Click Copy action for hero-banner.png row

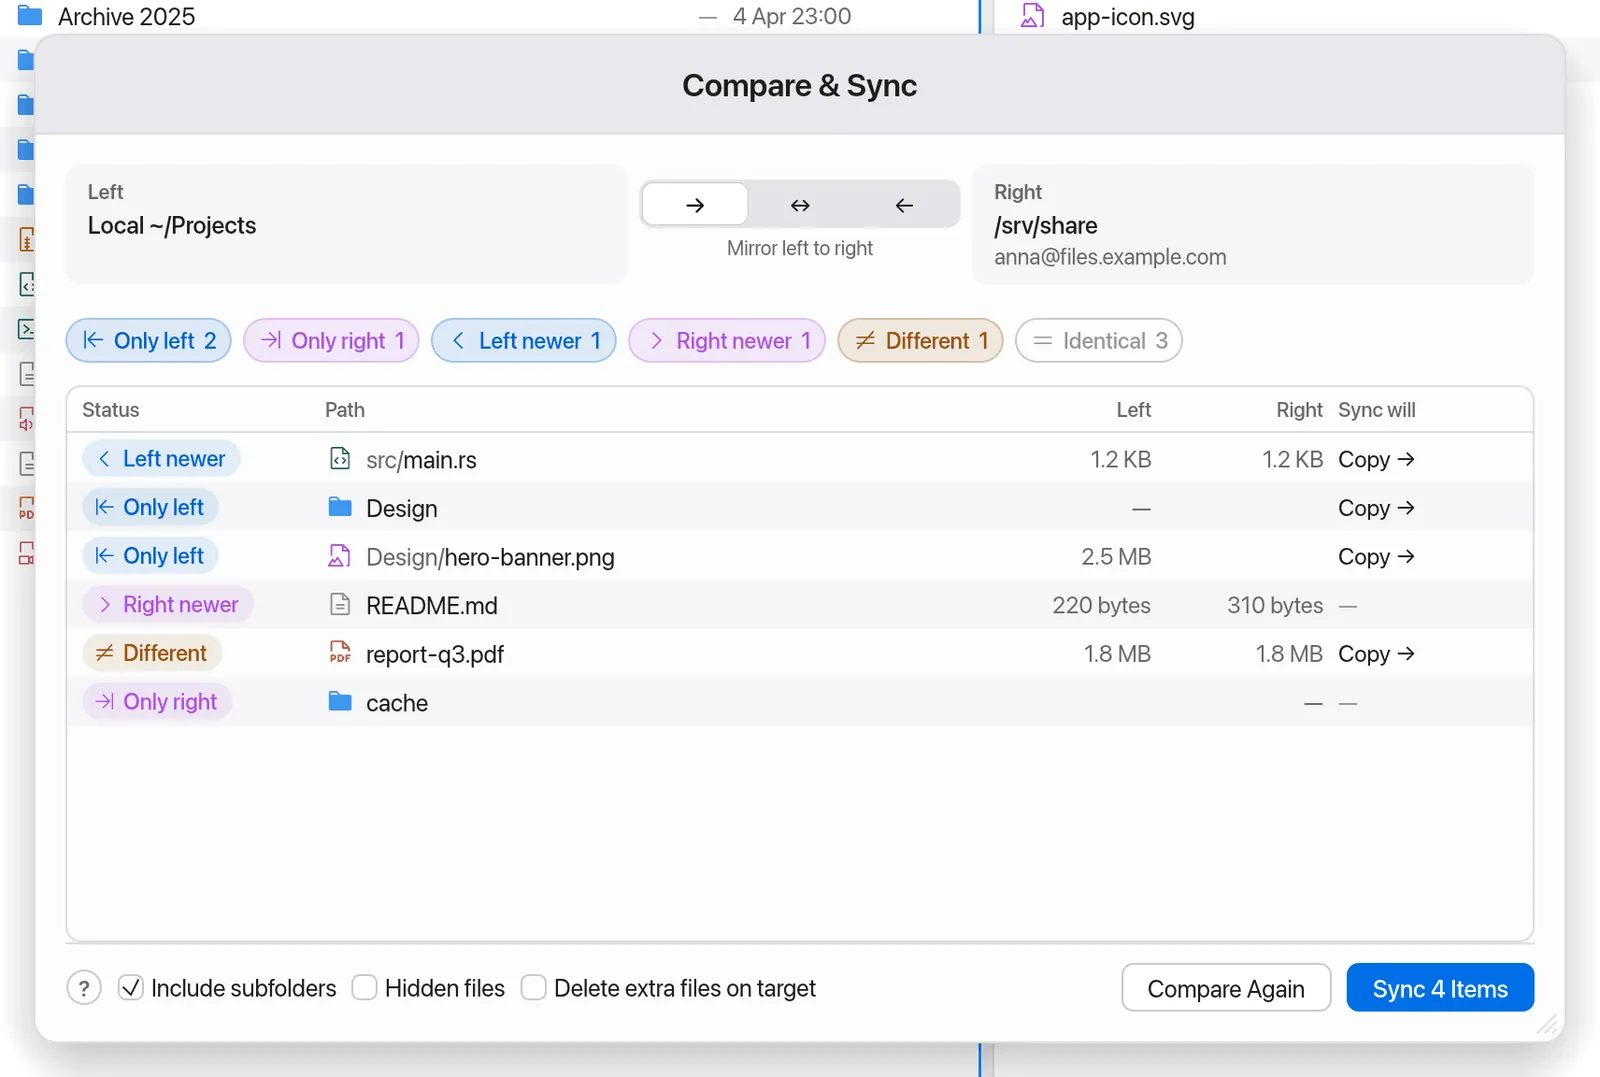tap(1376, 556)
